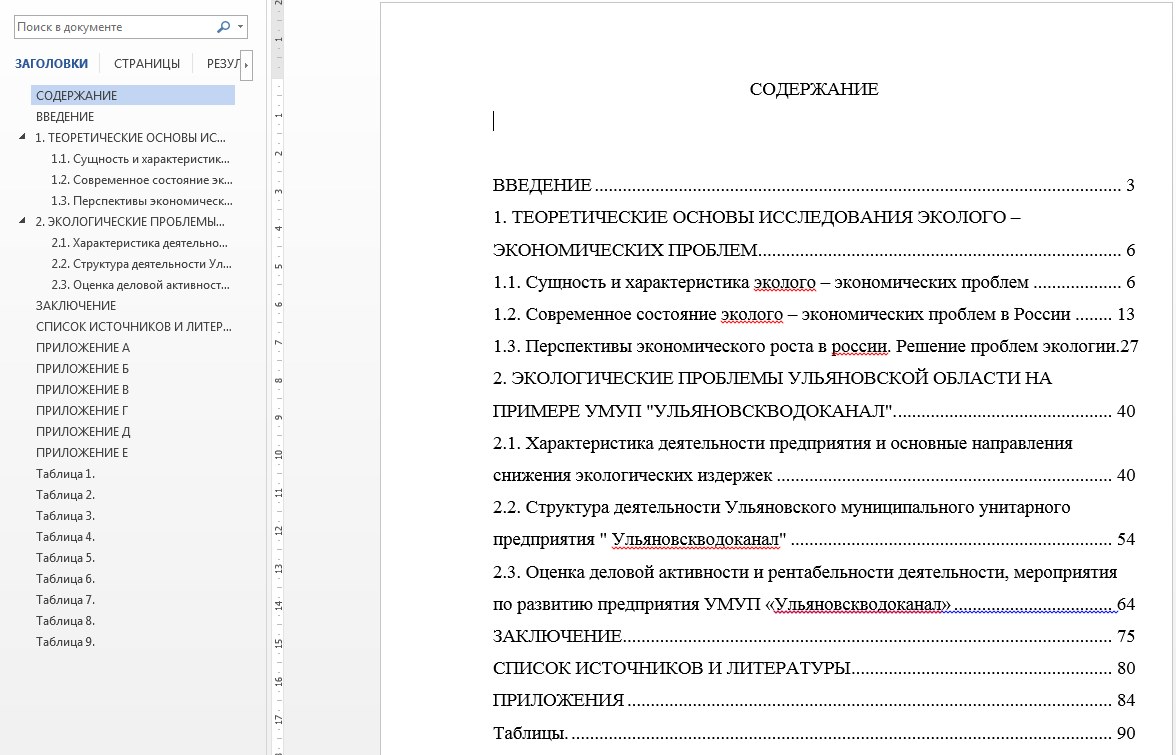Viewport: 1176px width, 755px height.
Task: Switch to the СТРАНИЦЫ tab
Action: tap(147, 64)
